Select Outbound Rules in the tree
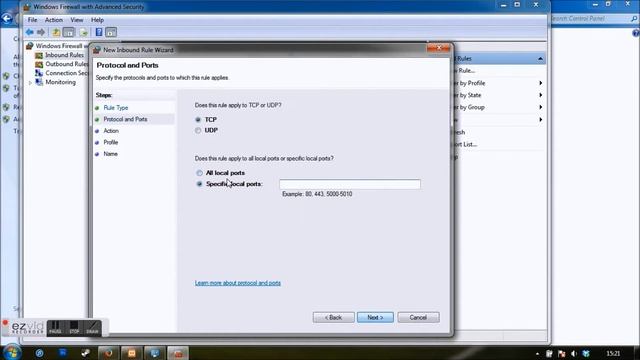Viewport: 640px width, 360px height. click(67, 64)
